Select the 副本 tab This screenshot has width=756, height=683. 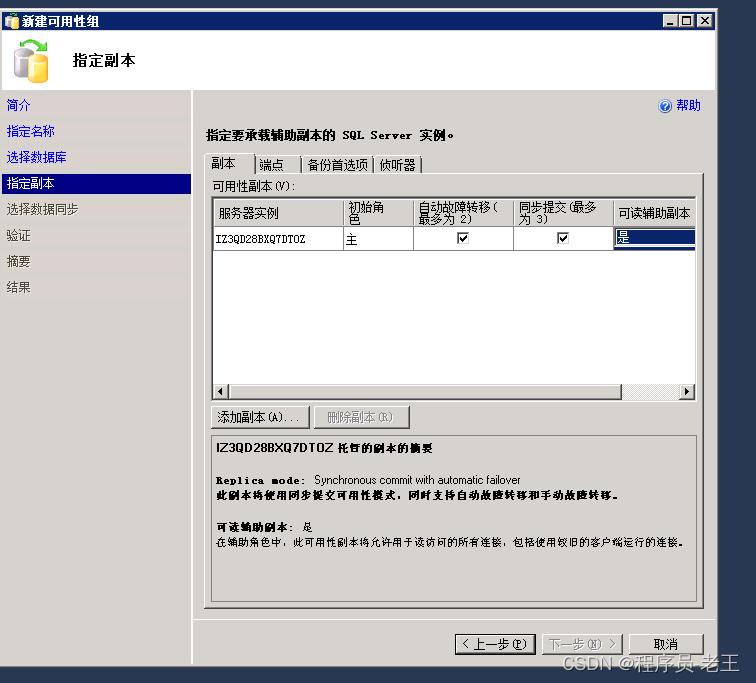(x=224, y=164)
